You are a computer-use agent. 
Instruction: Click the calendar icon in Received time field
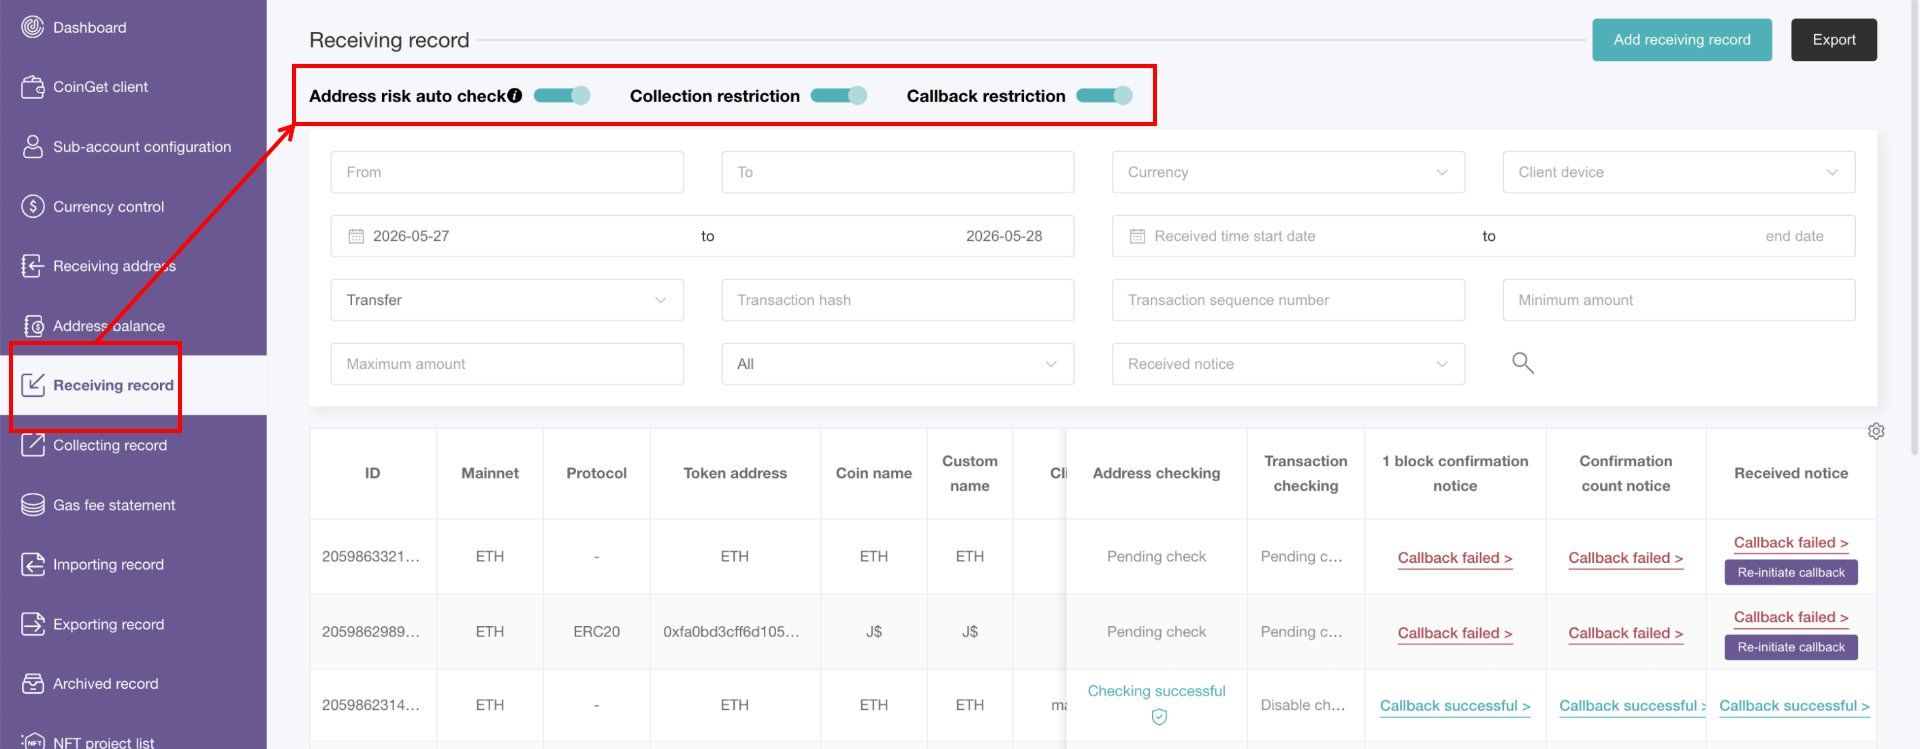[1137, 236]
